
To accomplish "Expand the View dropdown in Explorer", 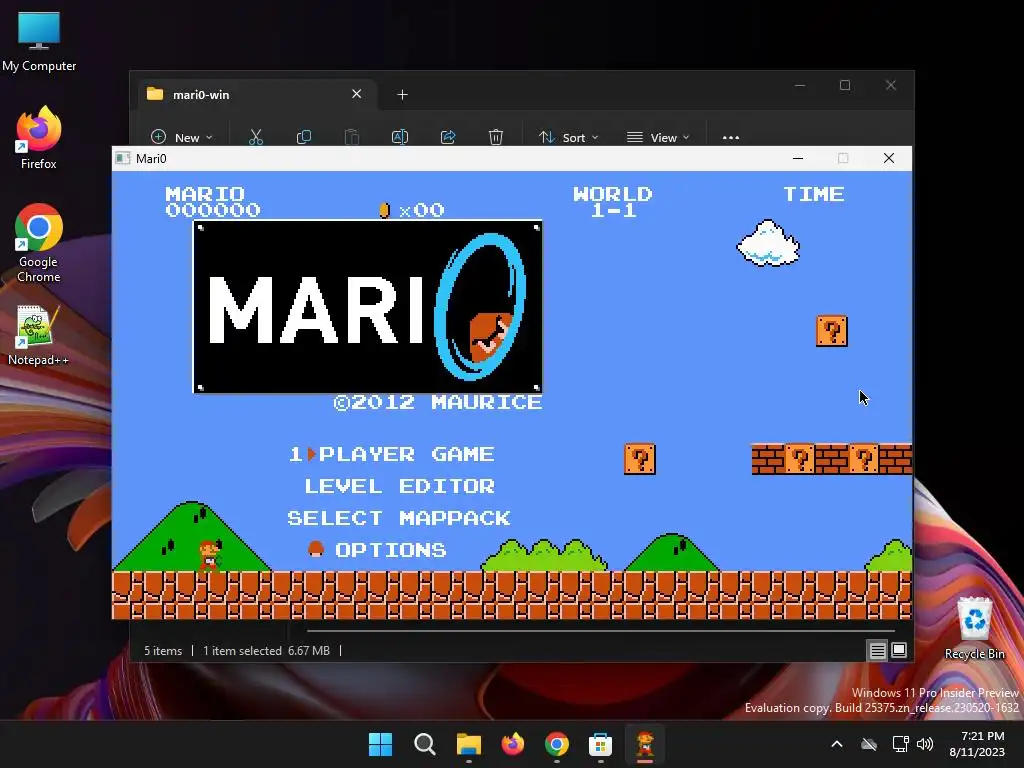I will 658,137.
